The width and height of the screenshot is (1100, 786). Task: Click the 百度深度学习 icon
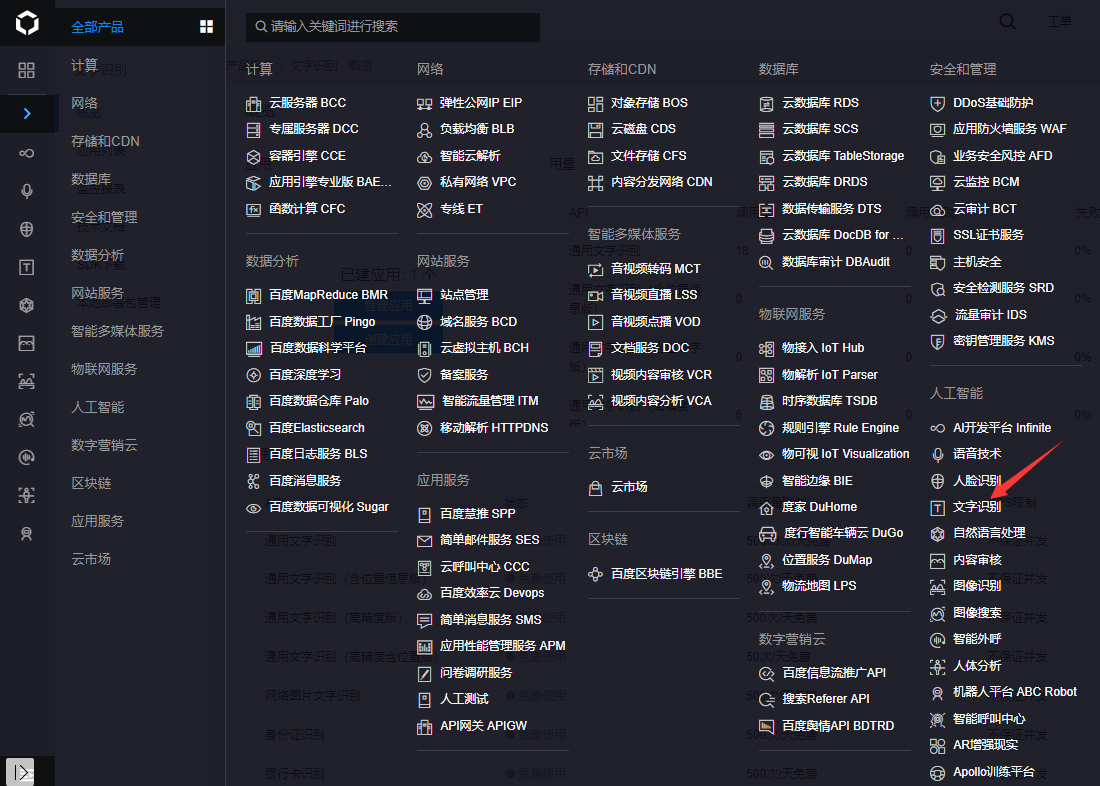tap(253, 375)
